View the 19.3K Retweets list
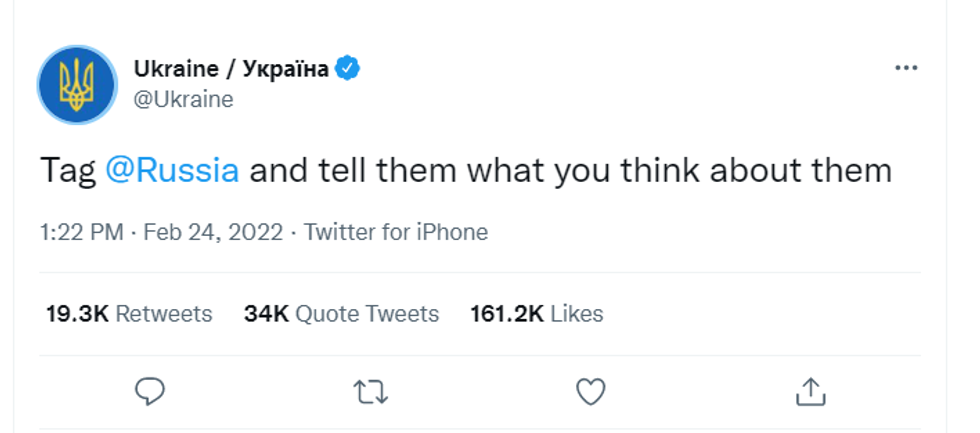This screenshot has width=980, height=433. point(129,313)
